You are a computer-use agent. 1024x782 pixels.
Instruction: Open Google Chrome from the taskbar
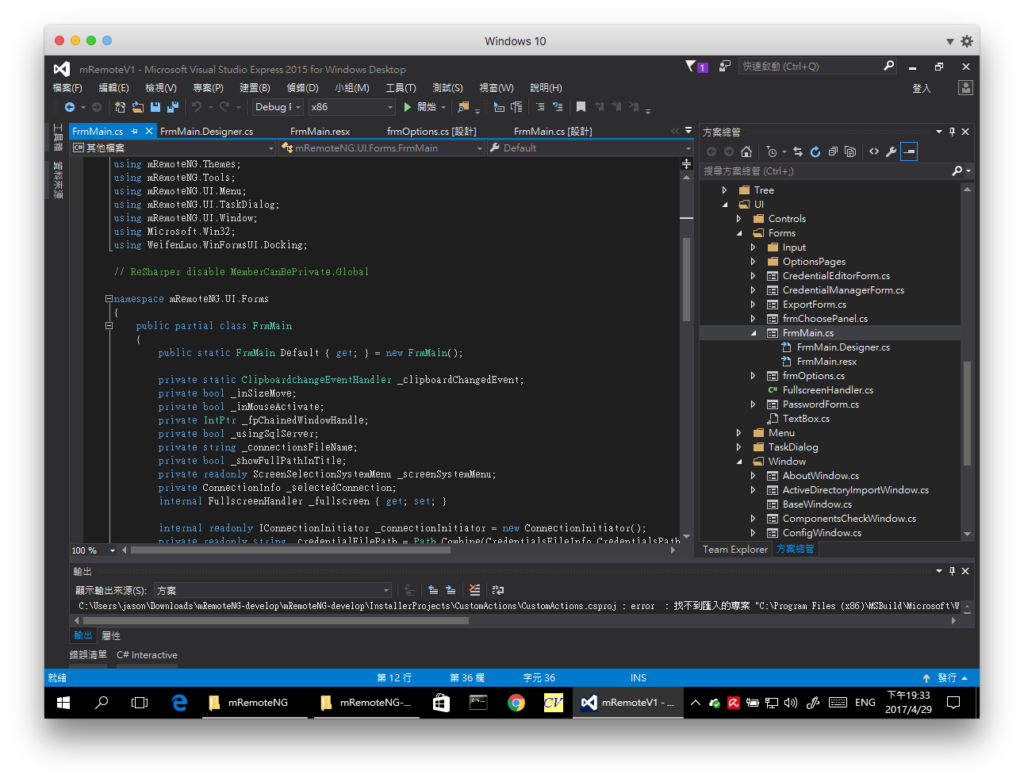point(516,702)
